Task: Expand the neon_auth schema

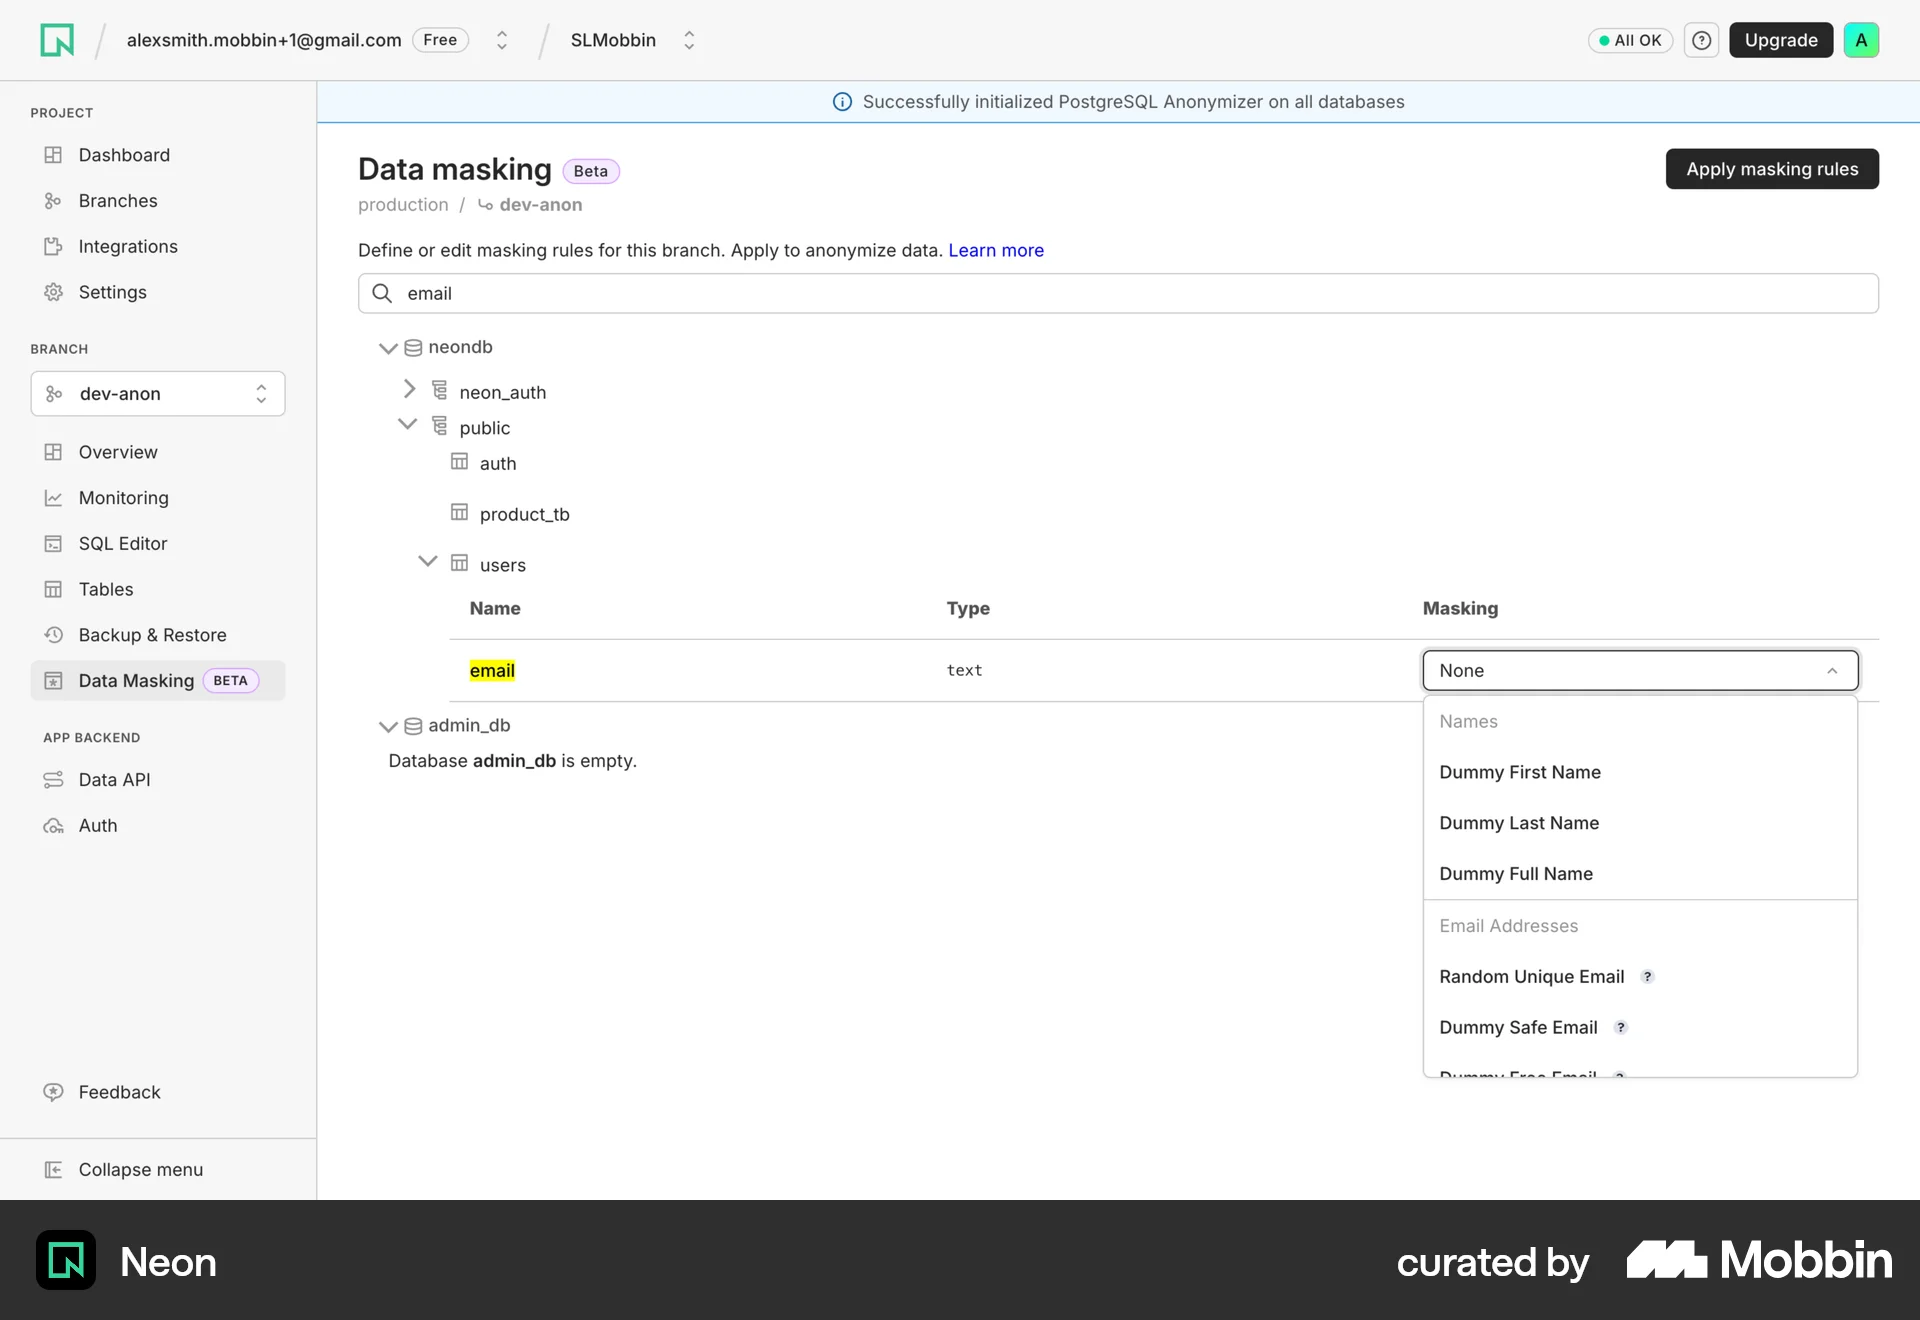Action: 409,389
